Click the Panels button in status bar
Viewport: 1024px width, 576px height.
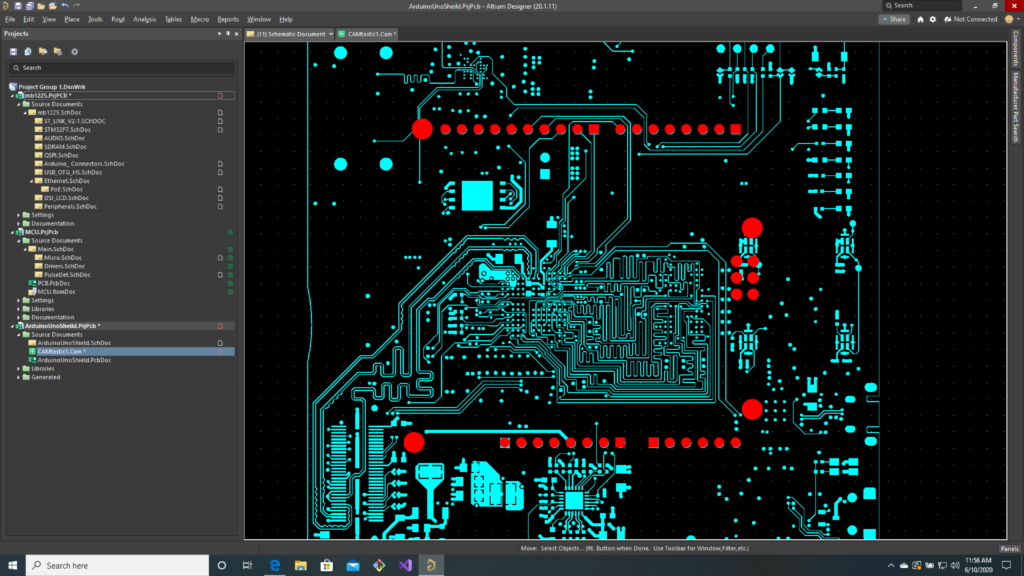1009,548
